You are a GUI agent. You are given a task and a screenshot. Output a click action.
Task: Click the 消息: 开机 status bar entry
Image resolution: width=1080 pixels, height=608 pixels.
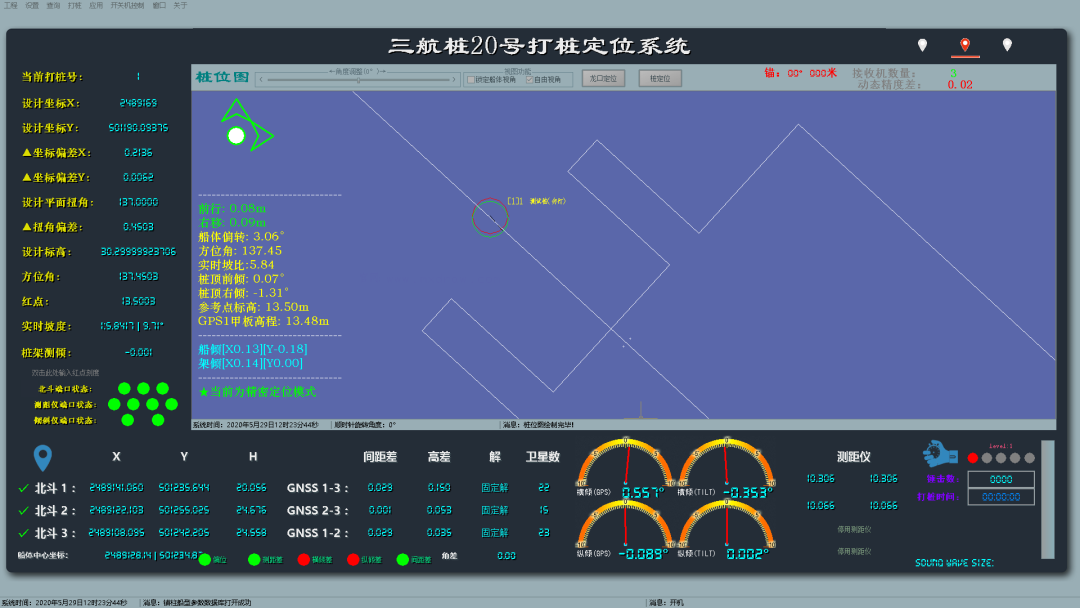667,602
